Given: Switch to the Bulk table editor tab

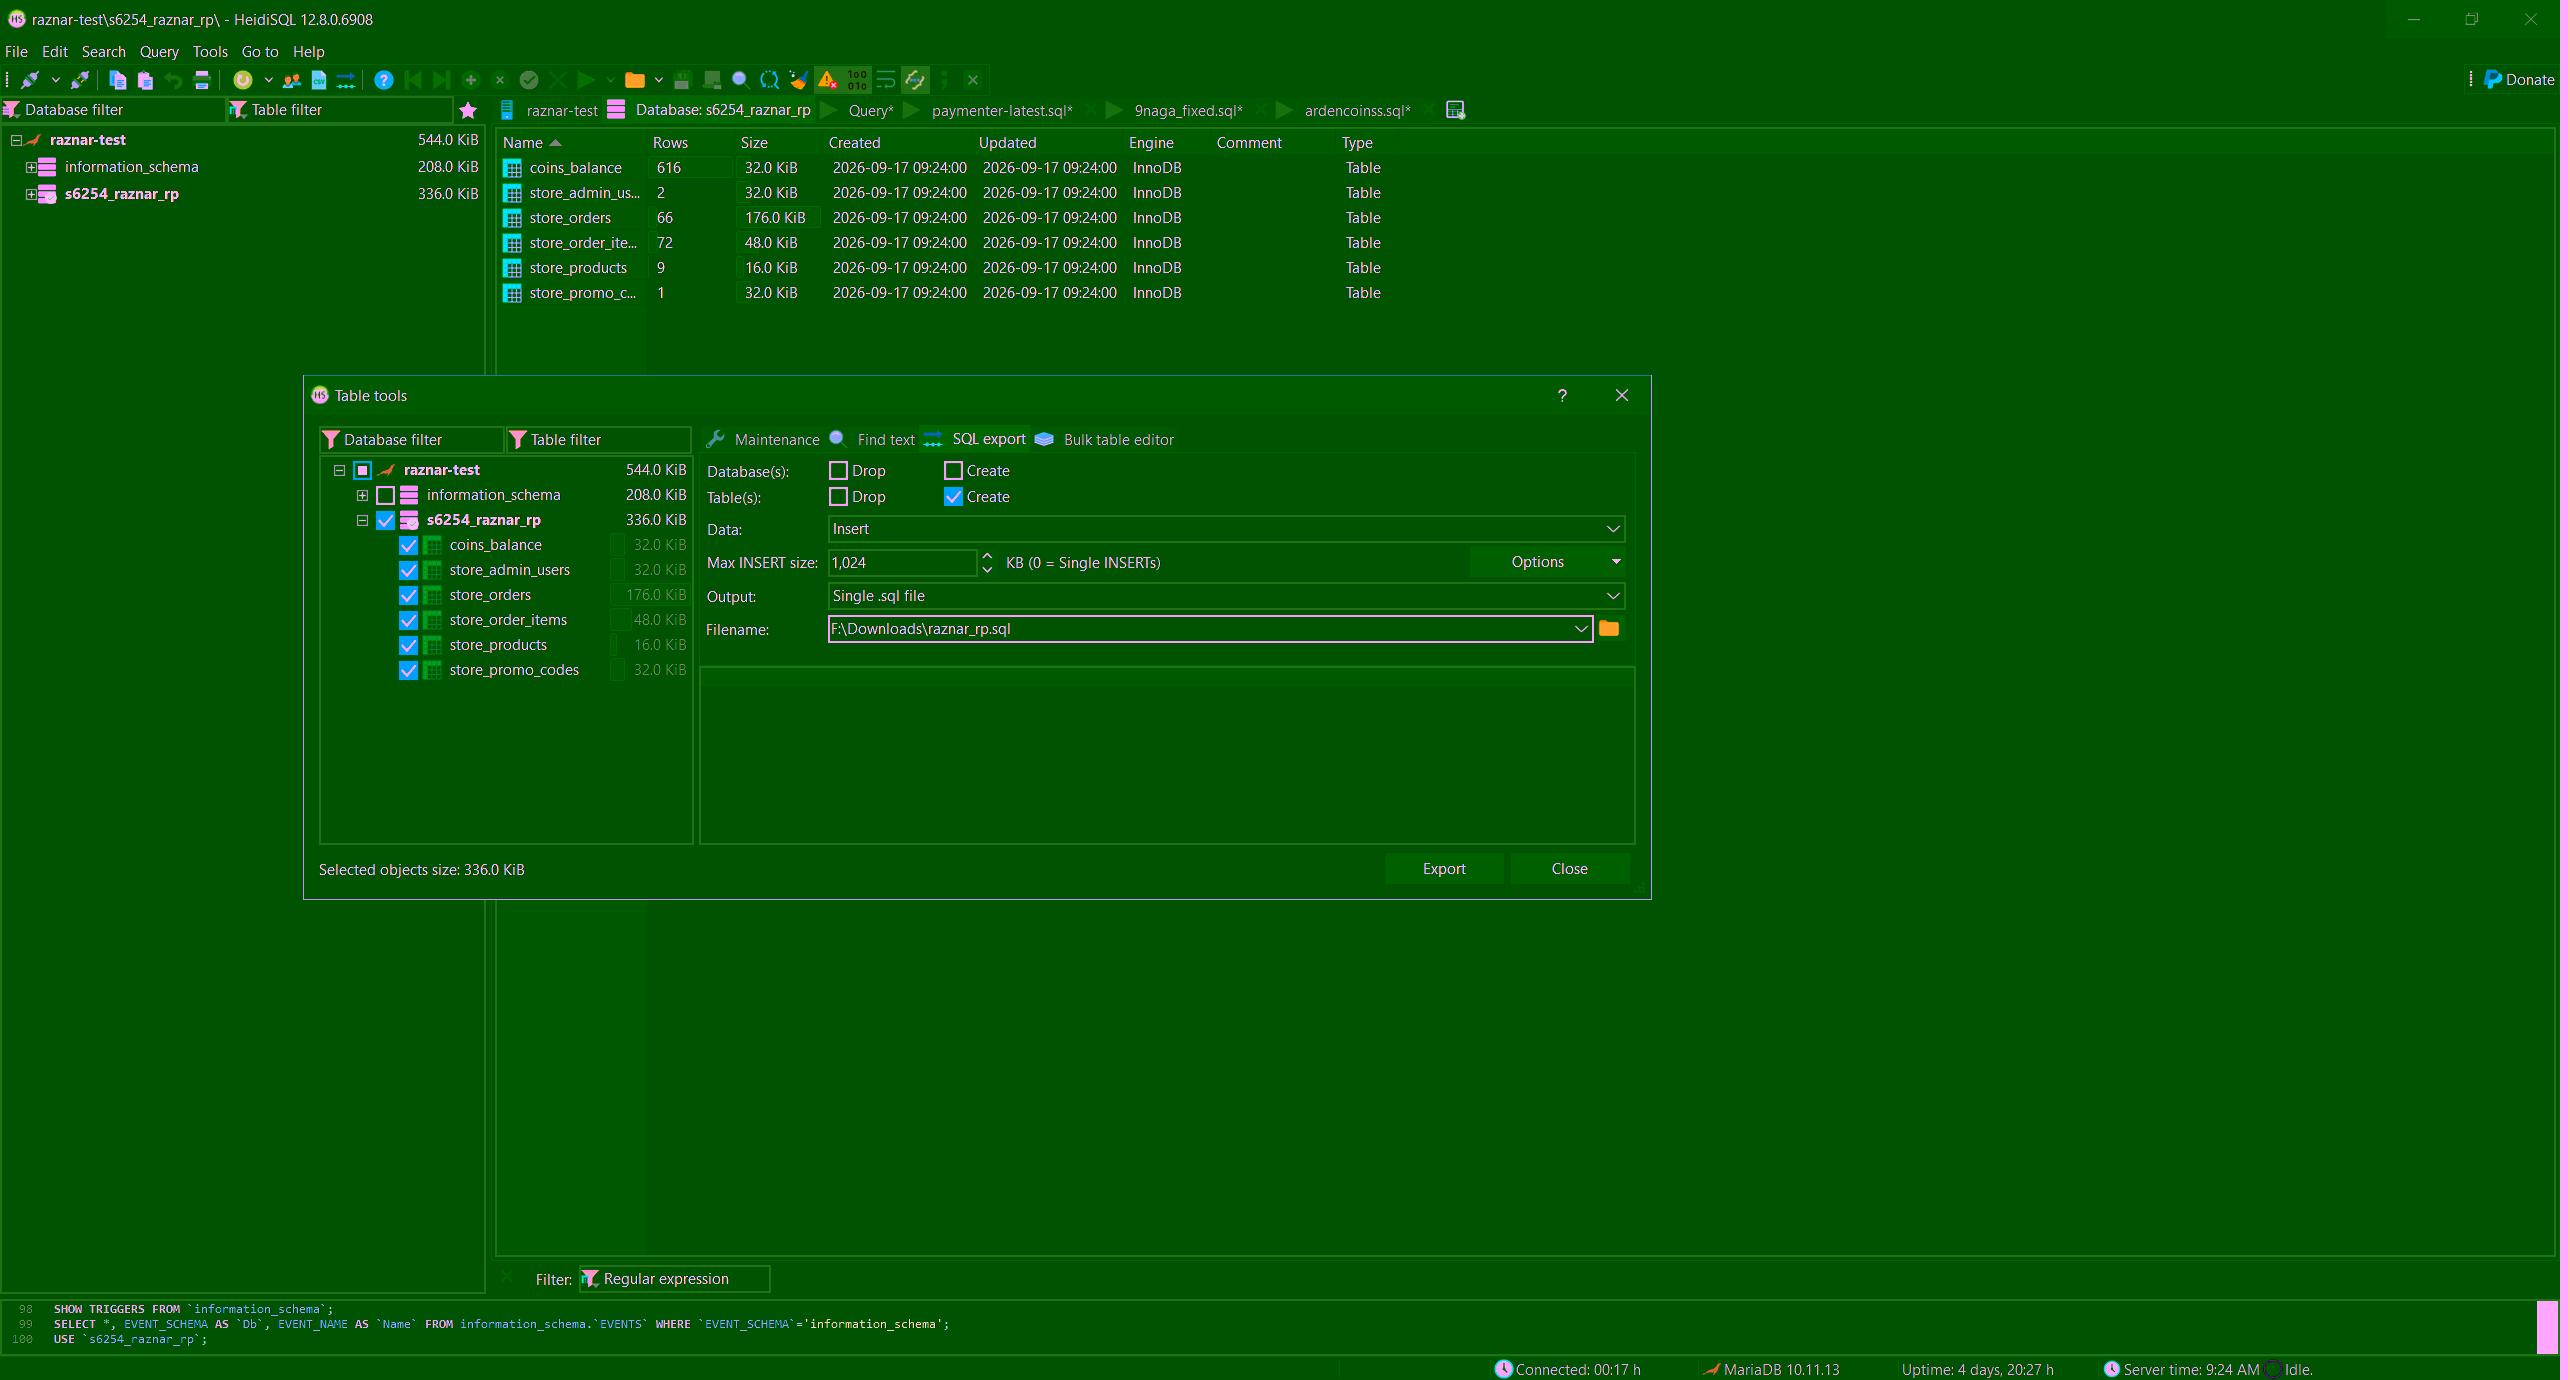Looking at the screenshot, I should (x=1105, y=440).
